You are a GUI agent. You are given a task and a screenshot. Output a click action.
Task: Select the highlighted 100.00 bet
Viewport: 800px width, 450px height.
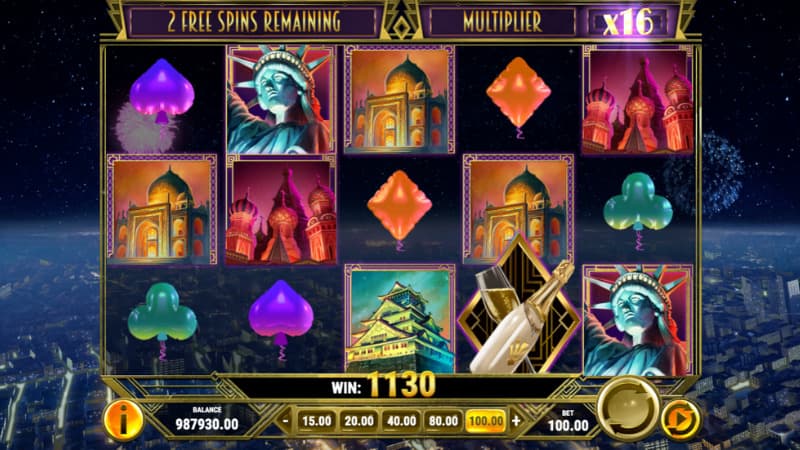[x=486, y=421]
